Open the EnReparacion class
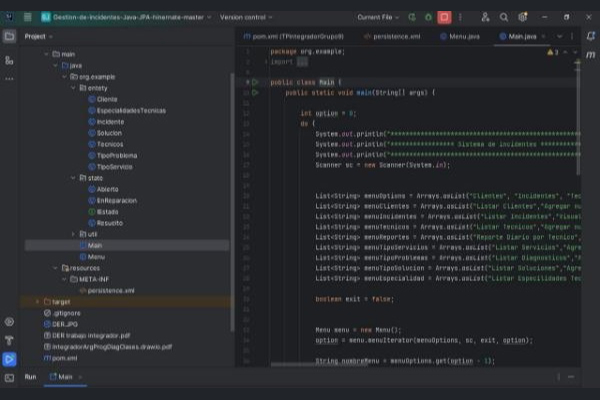This screenshot has width=600, height=400. point(116,201)
